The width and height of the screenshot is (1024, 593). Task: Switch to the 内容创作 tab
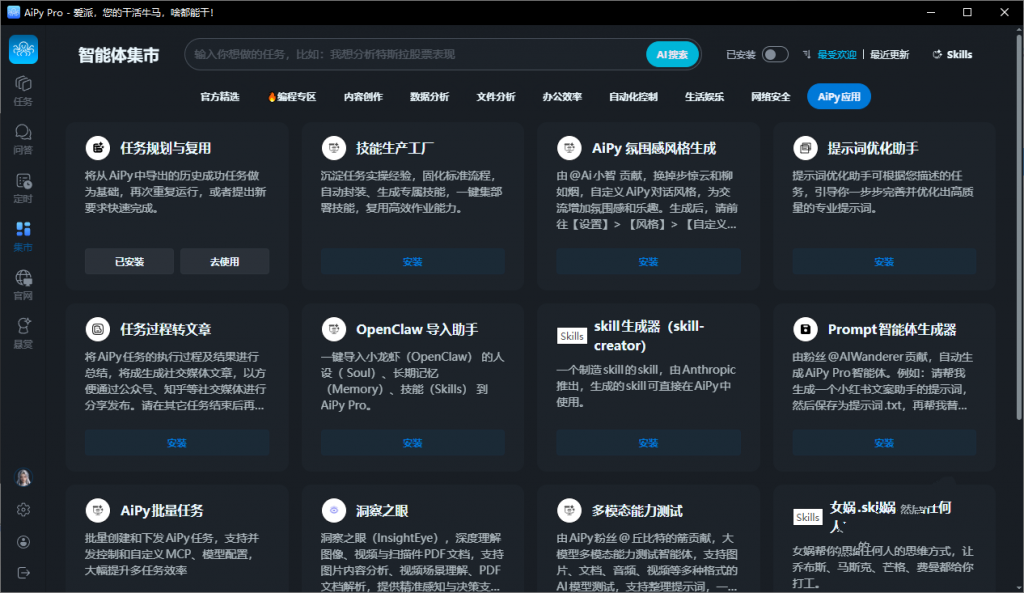click(x=363, y=97)
